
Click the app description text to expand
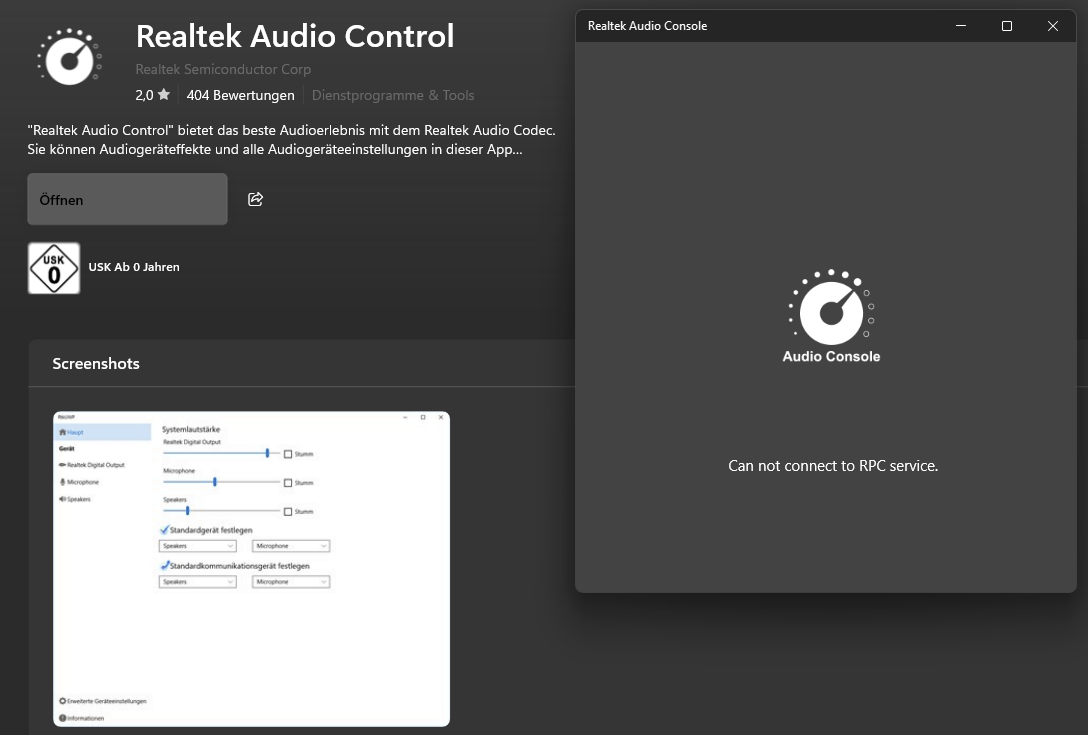click(x=291, y=140)
